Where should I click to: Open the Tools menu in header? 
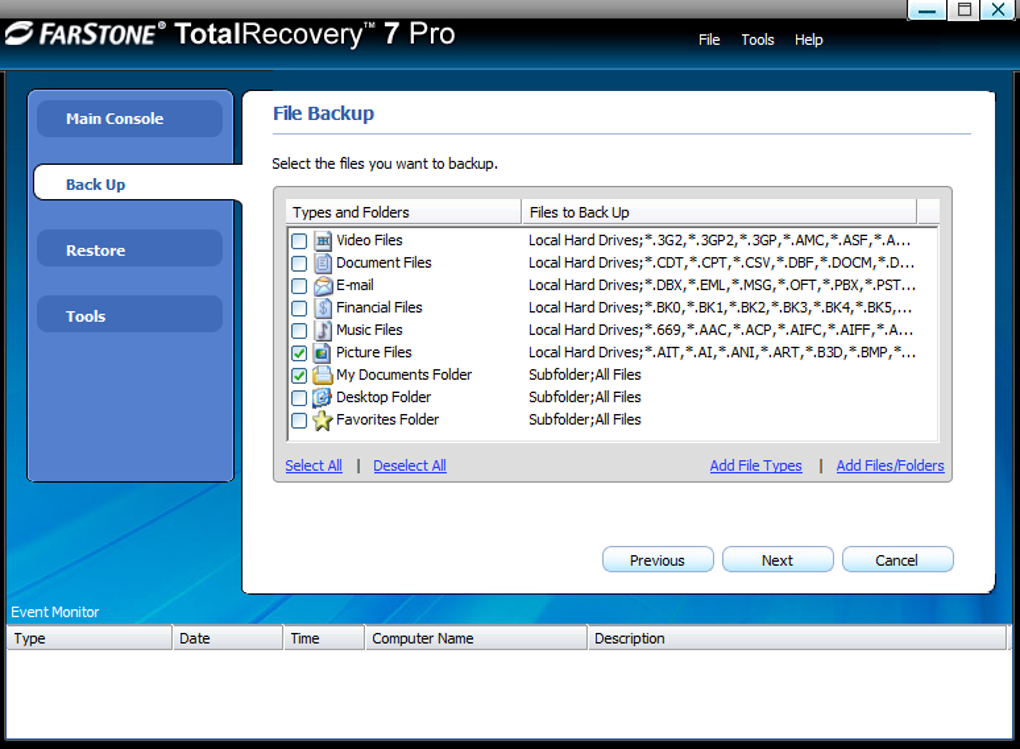(758, 40)
